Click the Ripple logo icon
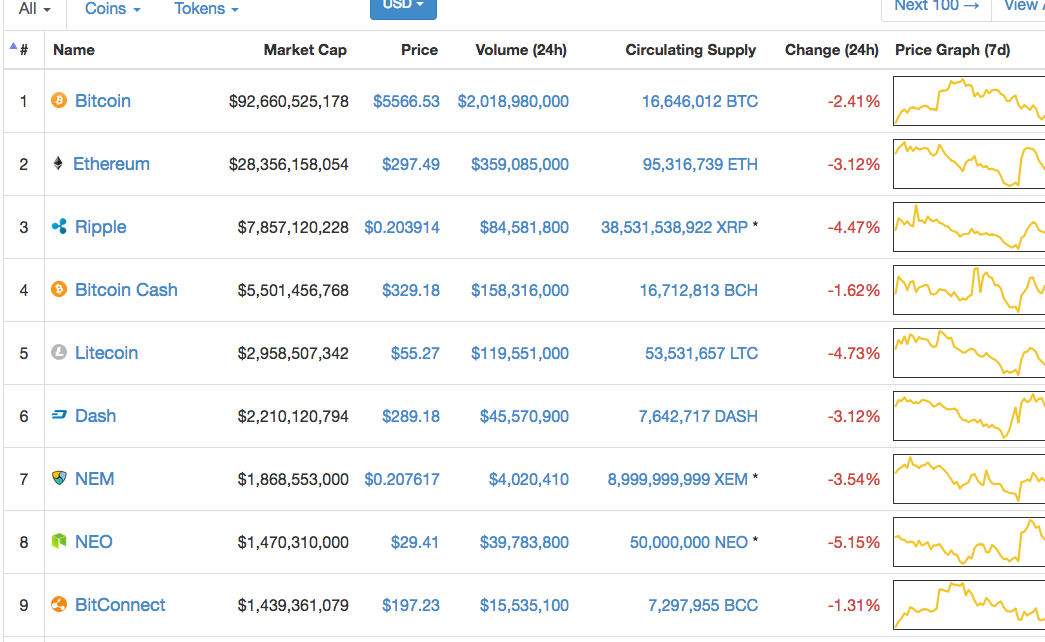 59,227
